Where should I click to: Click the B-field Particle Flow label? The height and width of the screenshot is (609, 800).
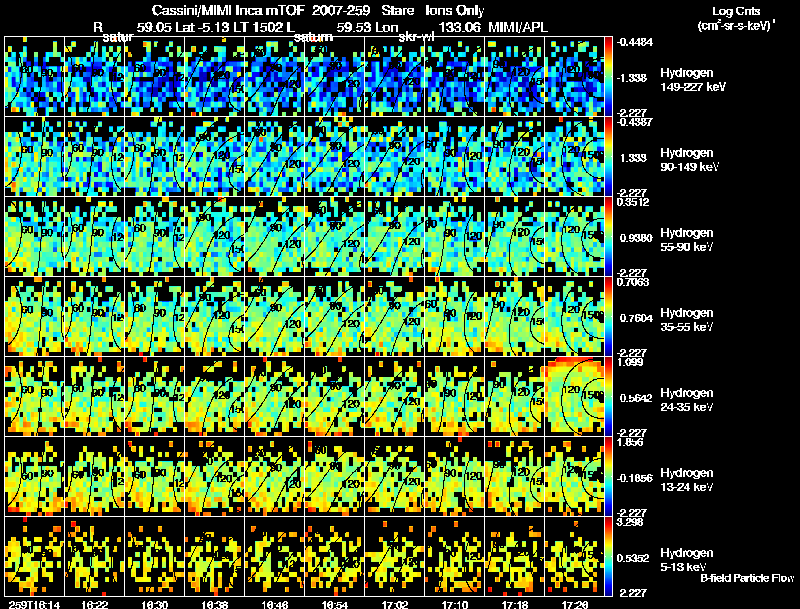[747, 578]
